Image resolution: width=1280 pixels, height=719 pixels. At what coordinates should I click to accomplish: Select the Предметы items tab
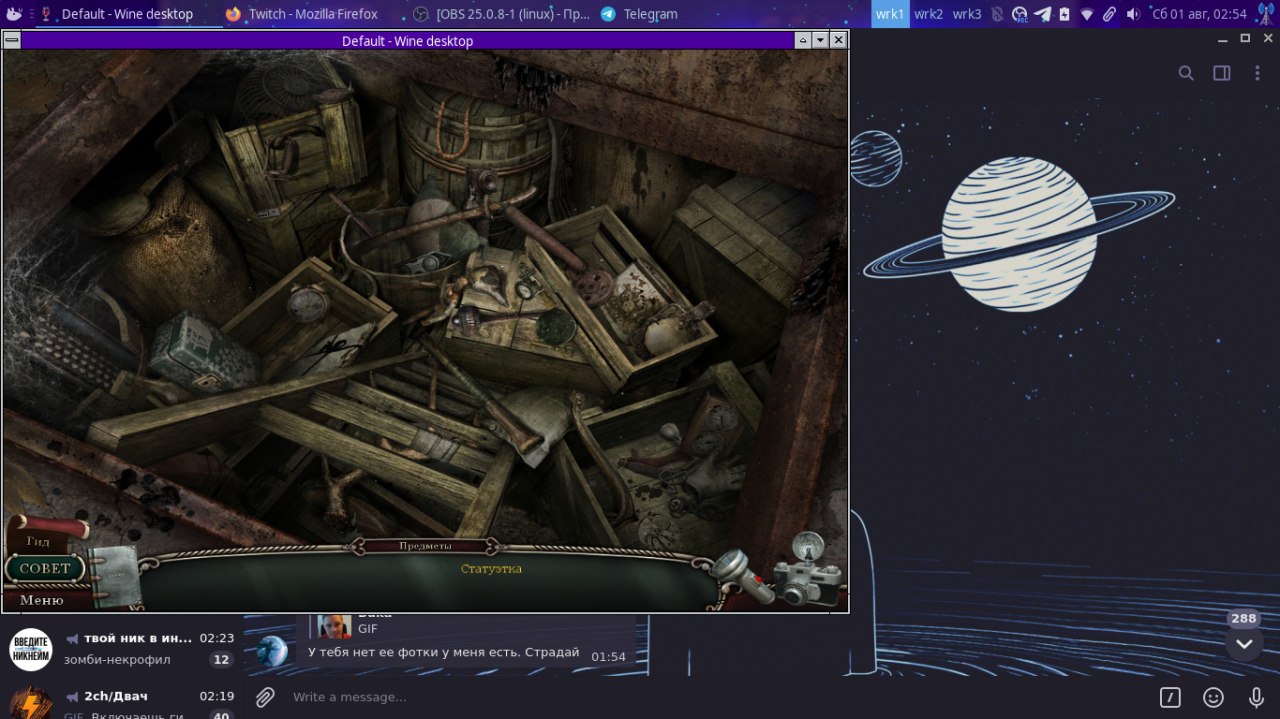tap(425, 546)
